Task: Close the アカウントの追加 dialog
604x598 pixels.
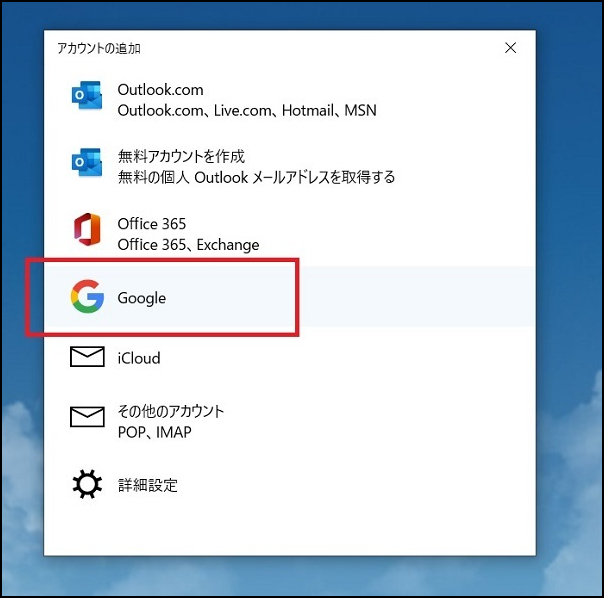Action: [x=510, y=48]
